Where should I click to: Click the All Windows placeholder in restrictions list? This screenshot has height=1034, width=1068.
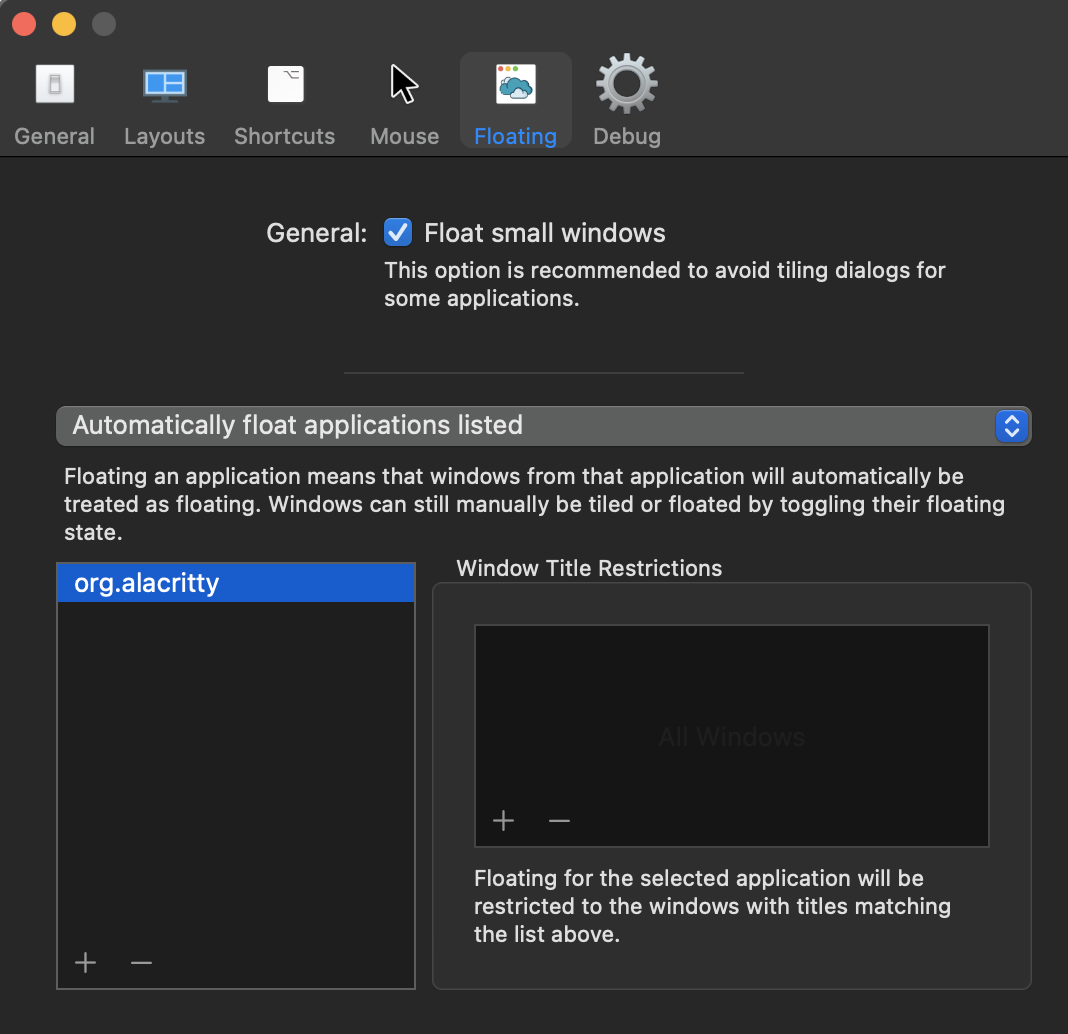(x=732, y=737)
